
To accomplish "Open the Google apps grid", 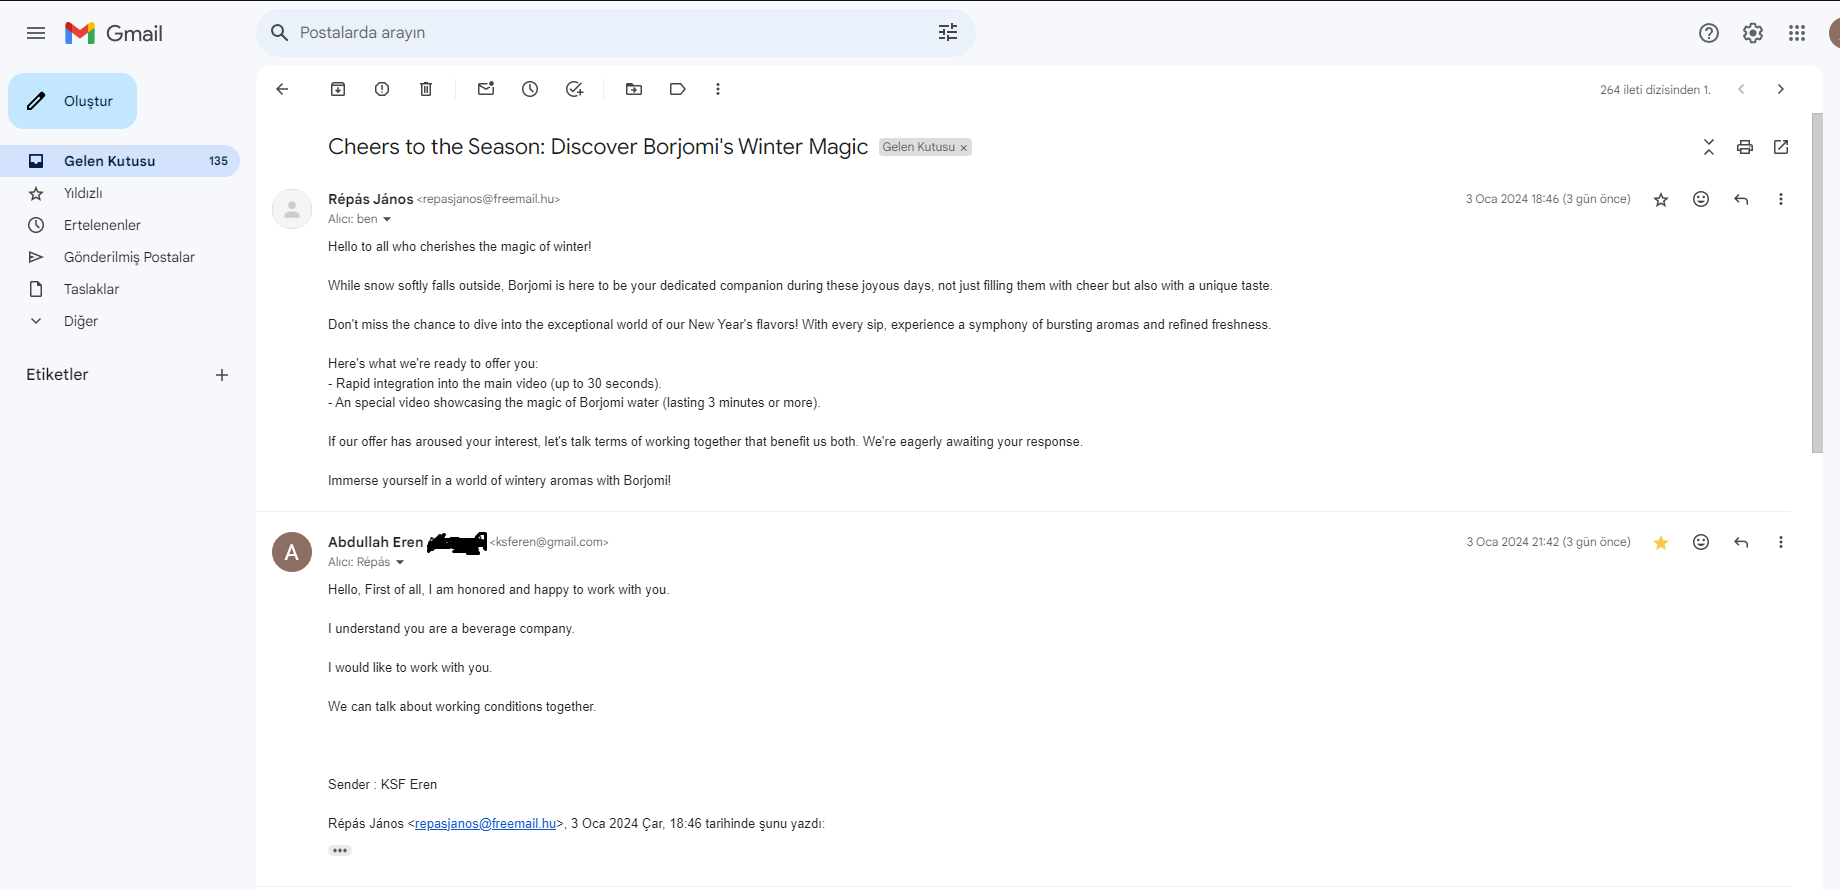I will coord(1797,33).
